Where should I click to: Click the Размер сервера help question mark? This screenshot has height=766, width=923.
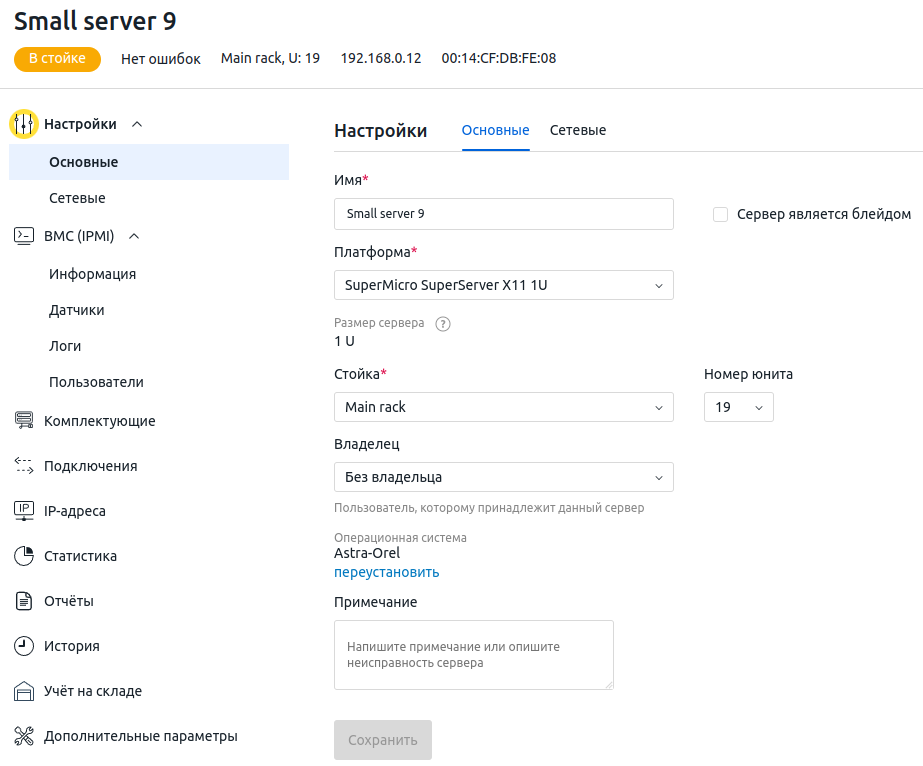tap(444, 324)
